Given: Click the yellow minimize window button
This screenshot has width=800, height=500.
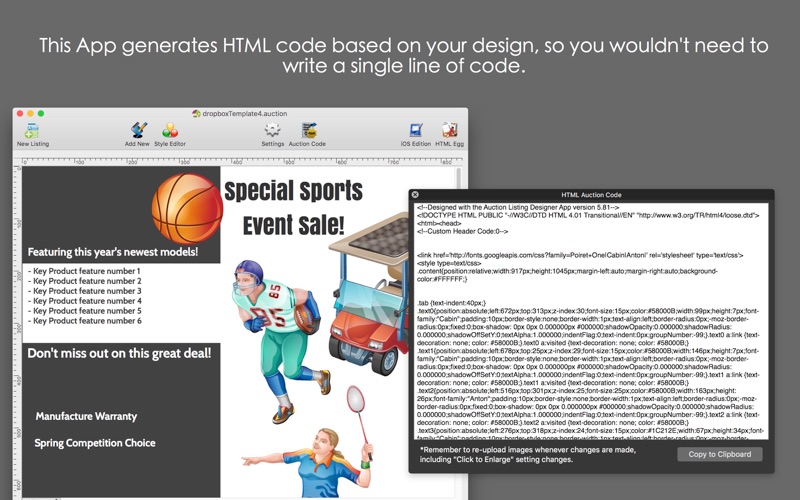Looking at the screenshot, I should pyautogui.click(x=31, y=113).
